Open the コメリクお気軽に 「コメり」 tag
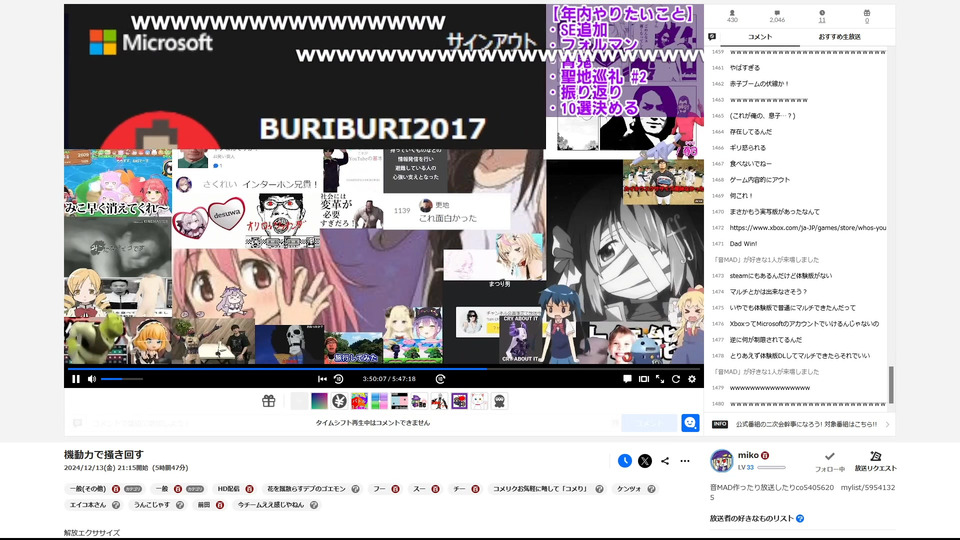960x540 pixels. [540, 489]
